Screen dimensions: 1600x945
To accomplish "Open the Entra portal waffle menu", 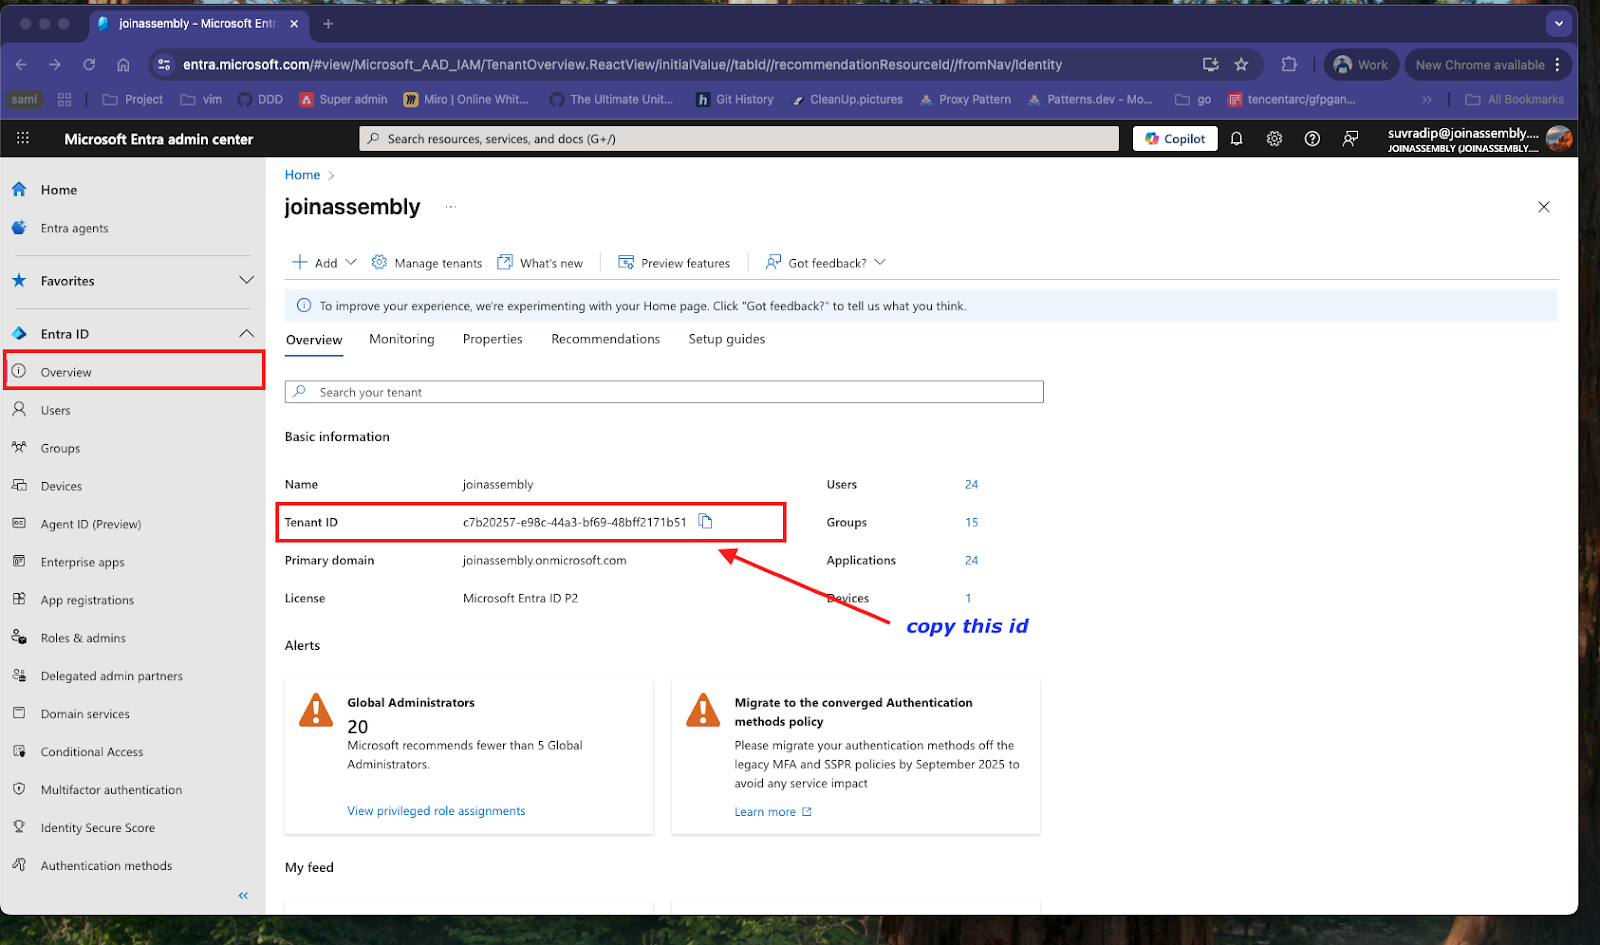I will tap(23, 139).
